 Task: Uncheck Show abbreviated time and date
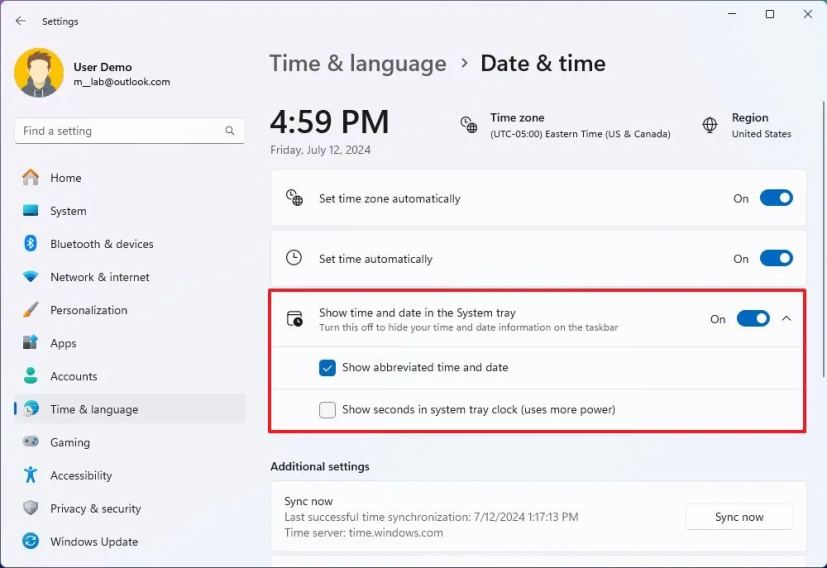pyautogui.click(x=327, y=367)
